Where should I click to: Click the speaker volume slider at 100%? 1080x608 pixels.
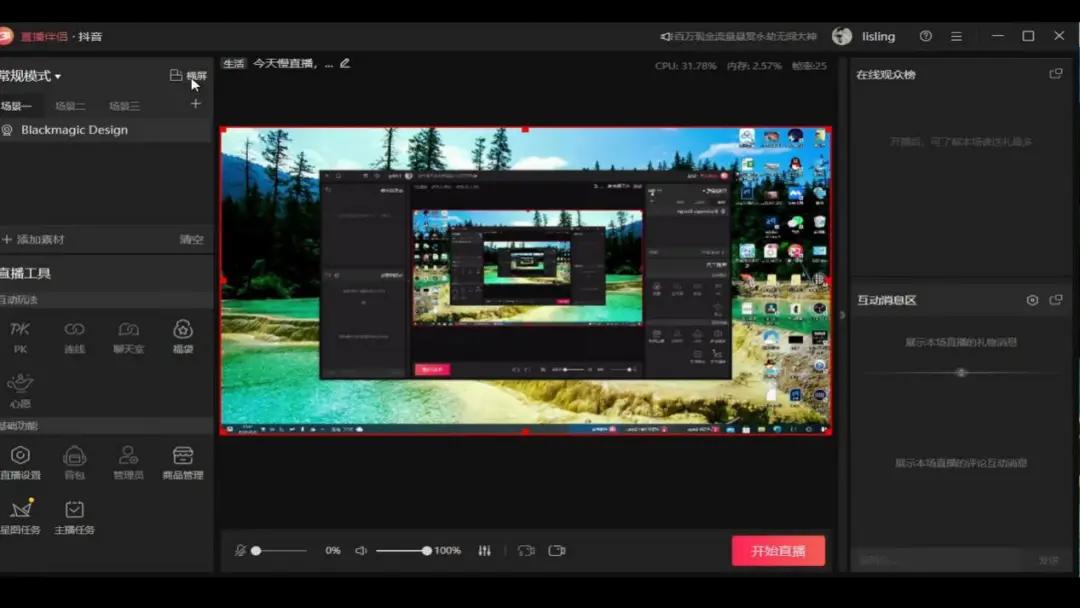(x=426, y=551)
